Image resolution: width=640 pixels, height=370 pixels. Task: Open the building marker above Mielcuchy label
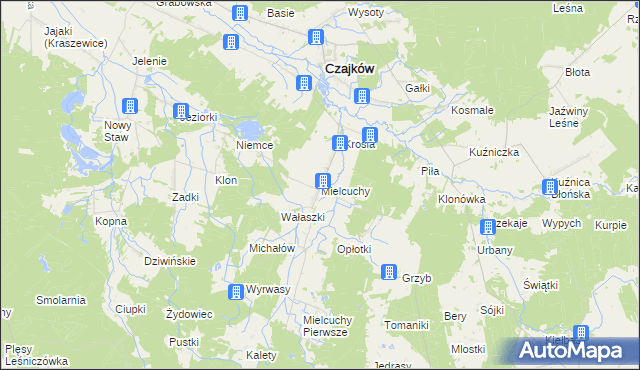[323, 181]
